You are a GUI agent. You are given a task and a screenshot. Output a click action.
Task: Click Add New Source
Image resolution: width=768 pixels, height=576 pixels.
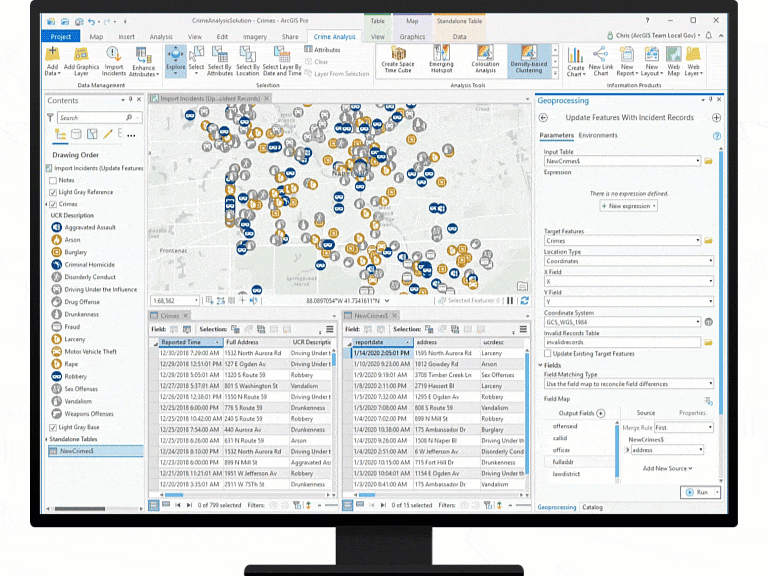[667, 468]
